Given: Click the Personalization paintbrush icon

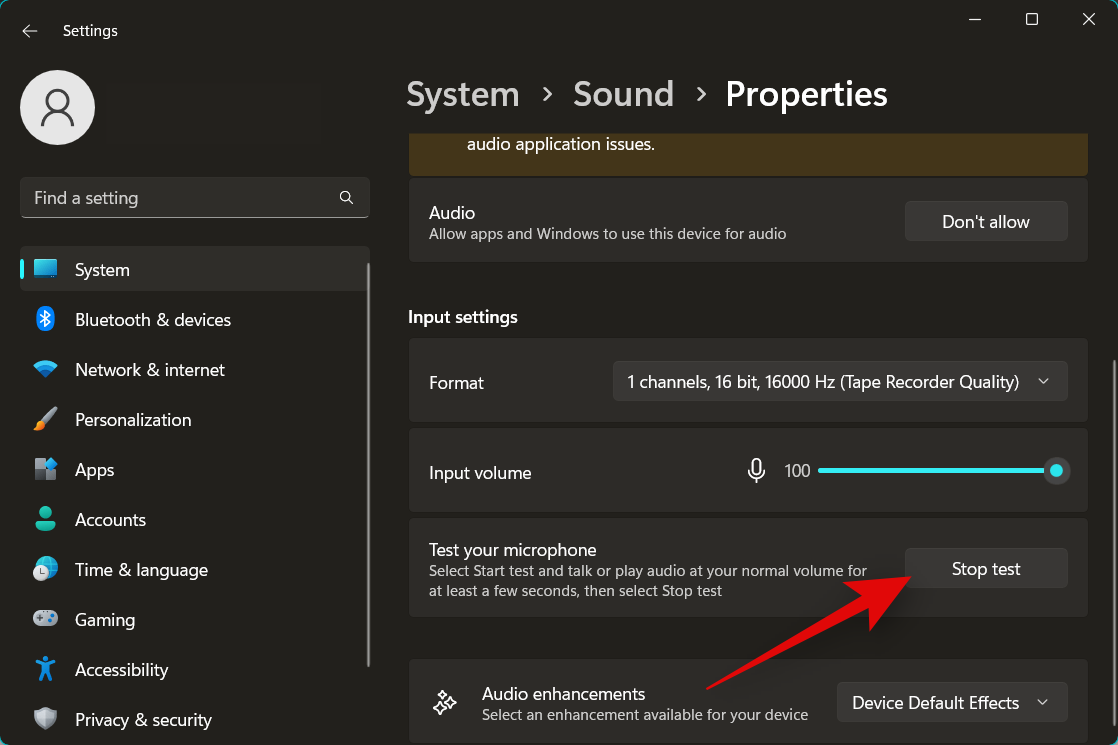Looking at the screenshot, I should click(45, 420).
